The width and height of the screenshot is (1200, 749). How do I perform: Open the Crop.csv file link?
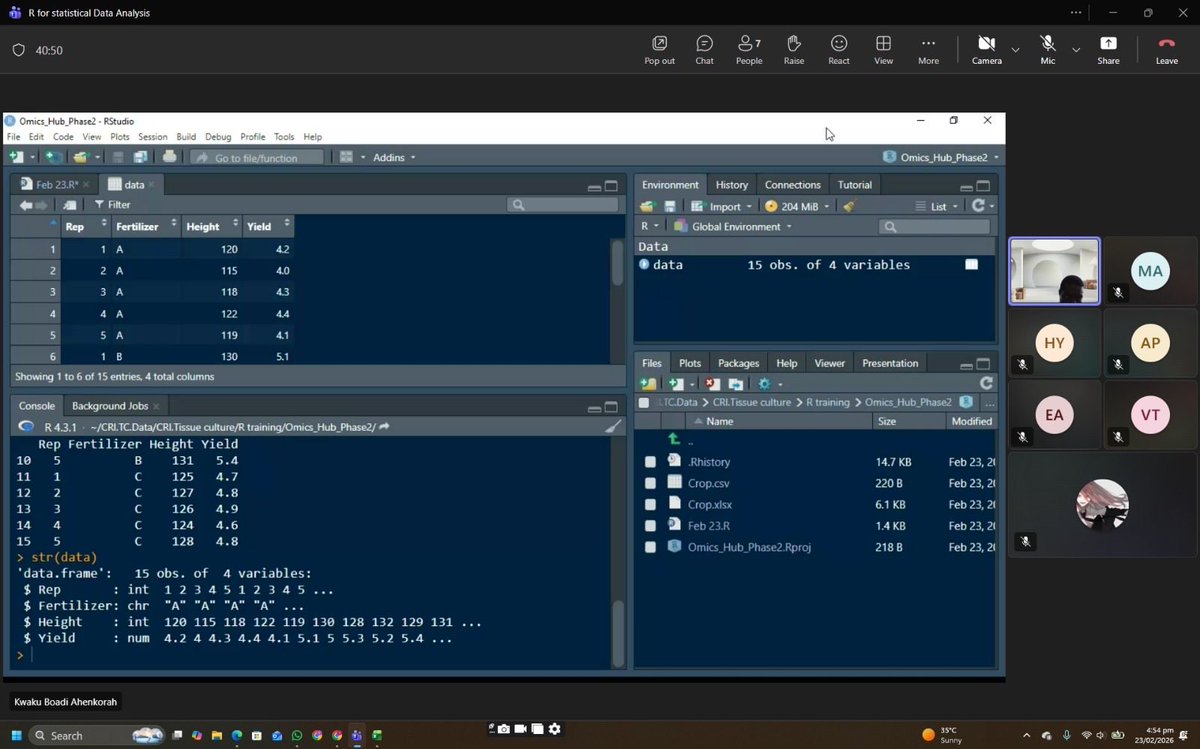[708, 483]
